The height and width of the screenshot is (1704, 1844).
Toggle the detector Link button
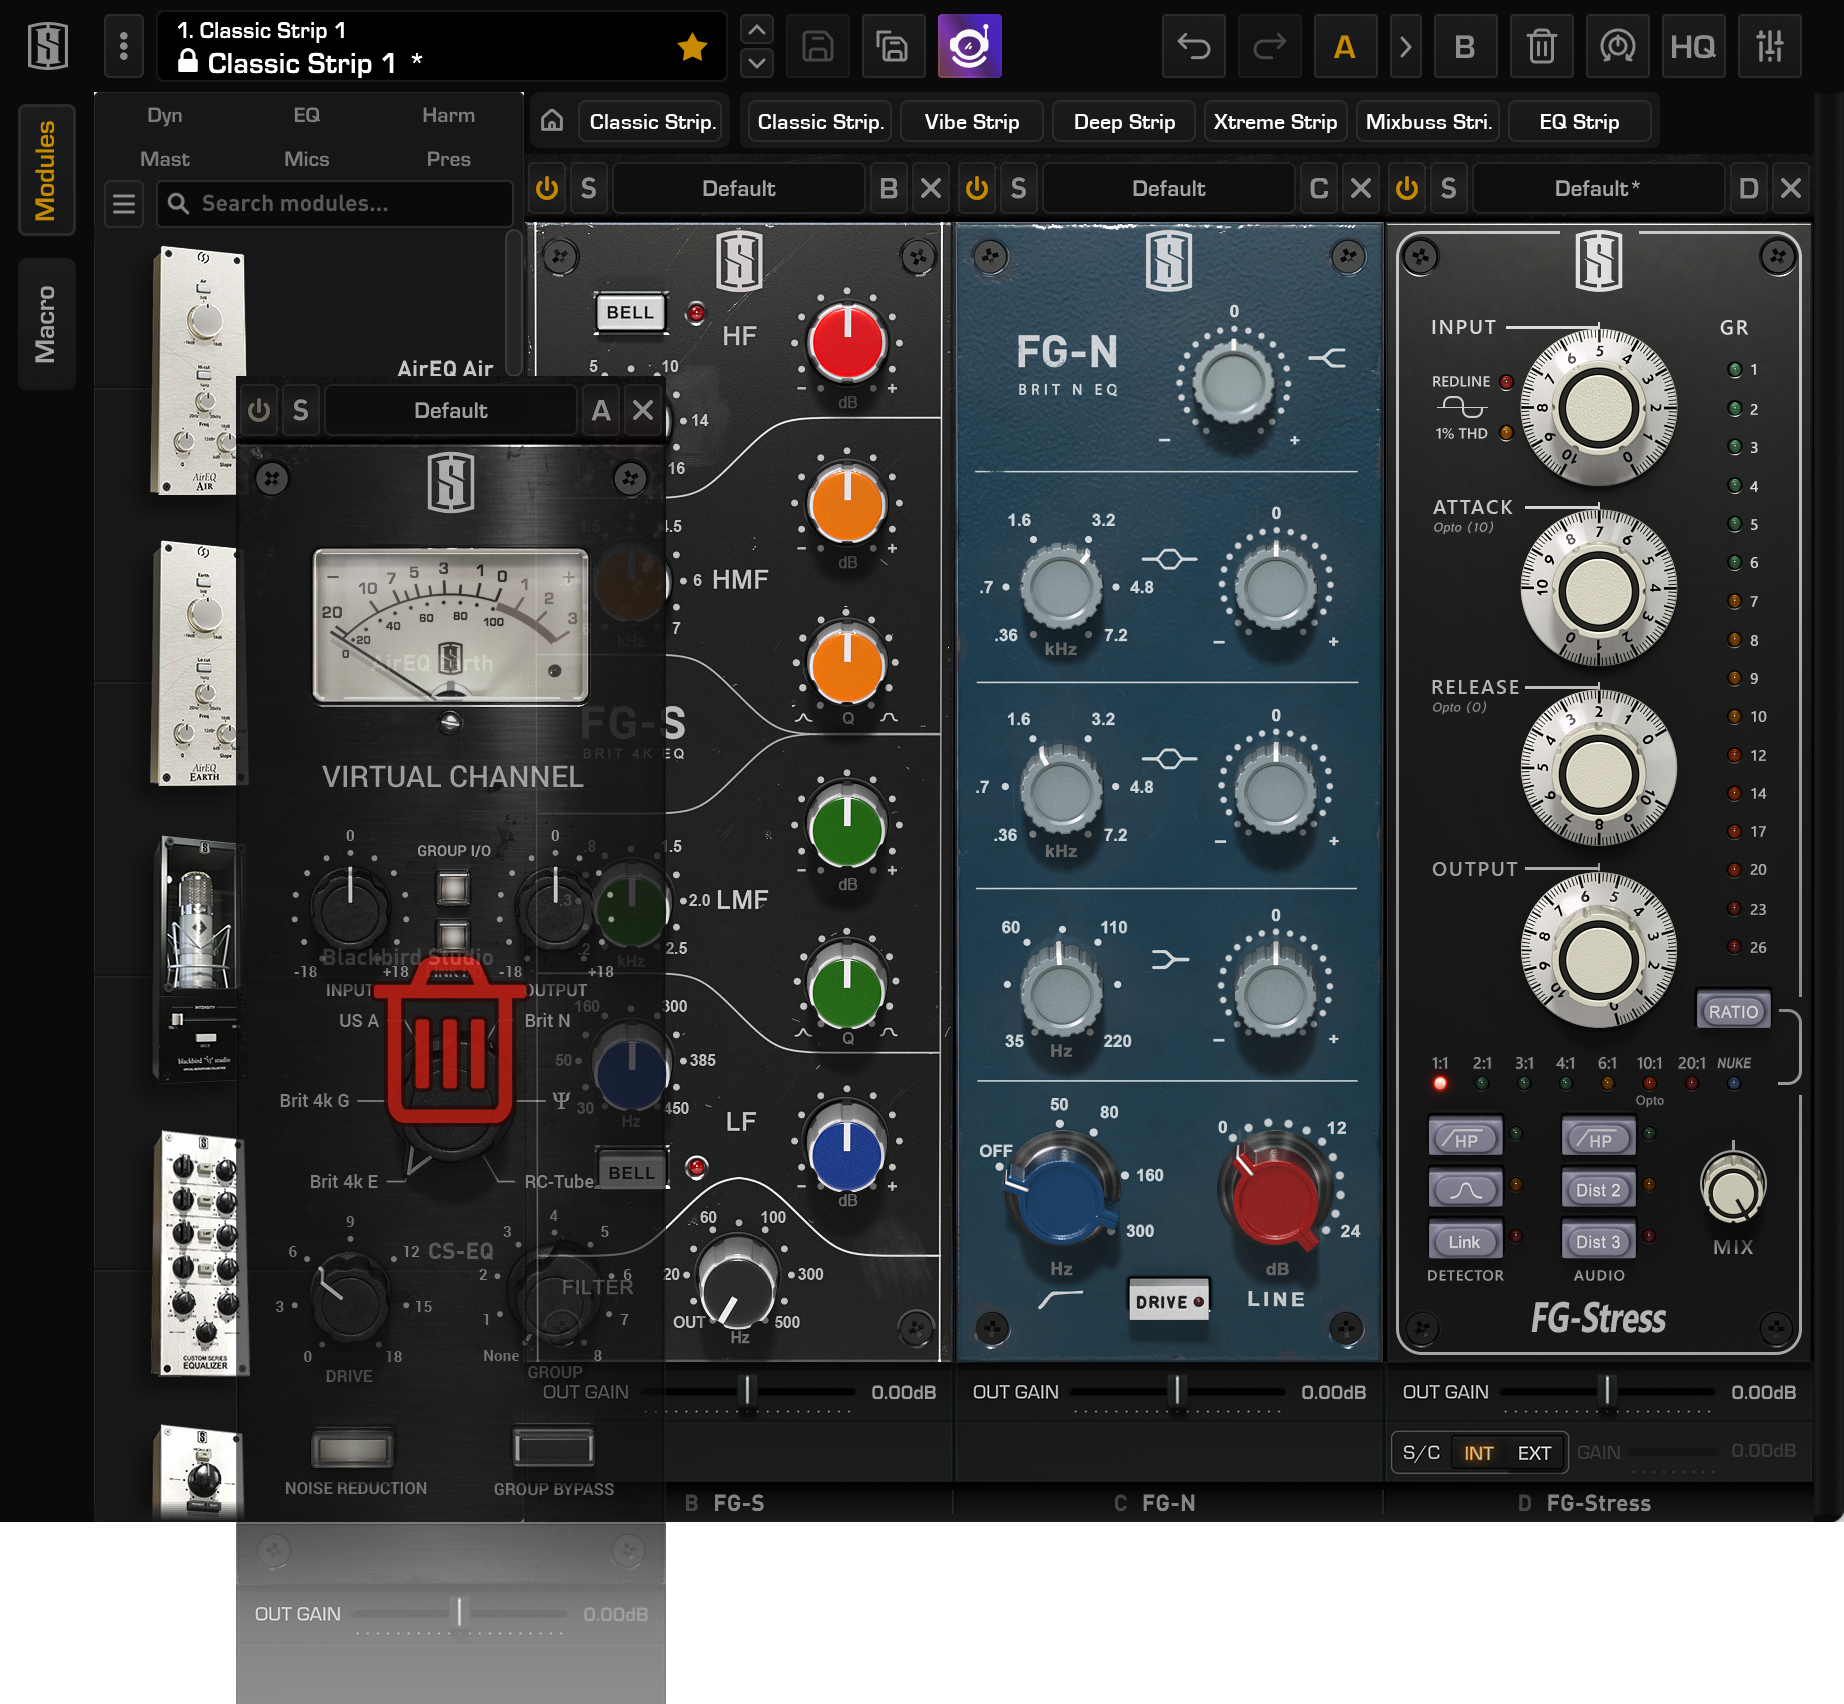1466,1242
